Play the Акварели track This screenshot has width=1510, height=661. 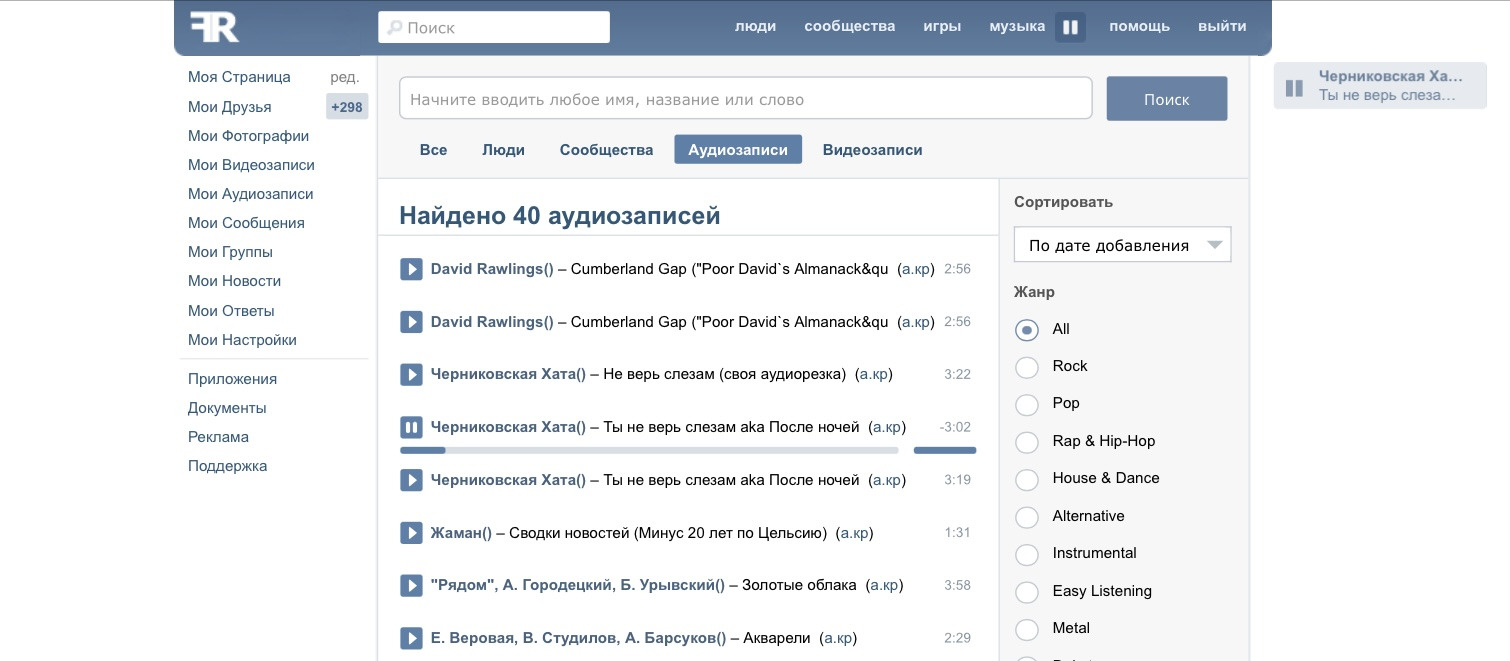tap(411, 639)
